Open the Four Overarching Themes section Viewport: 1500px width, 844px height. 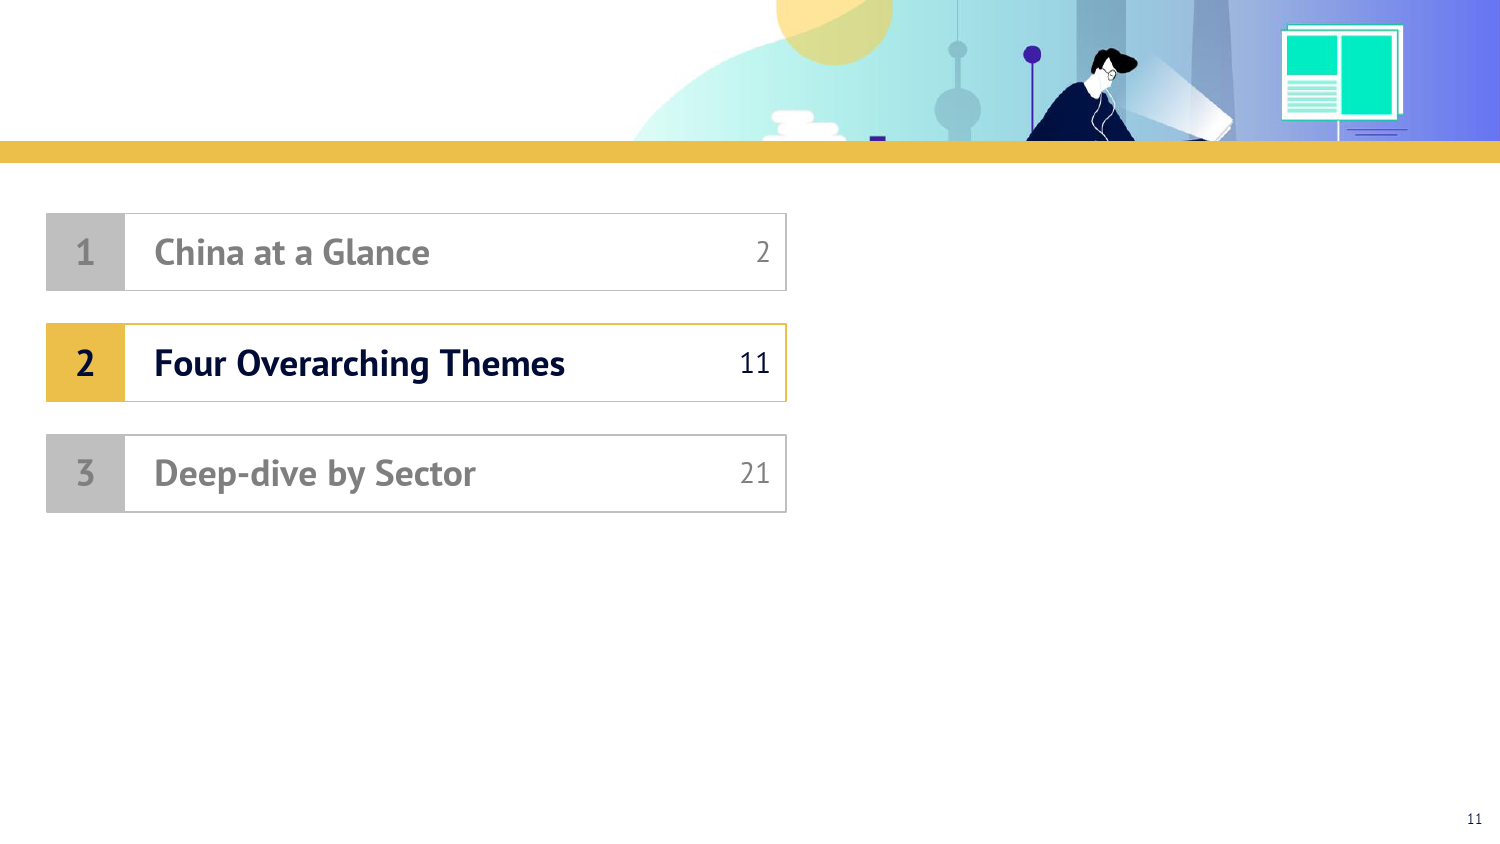tap(359, 363)
